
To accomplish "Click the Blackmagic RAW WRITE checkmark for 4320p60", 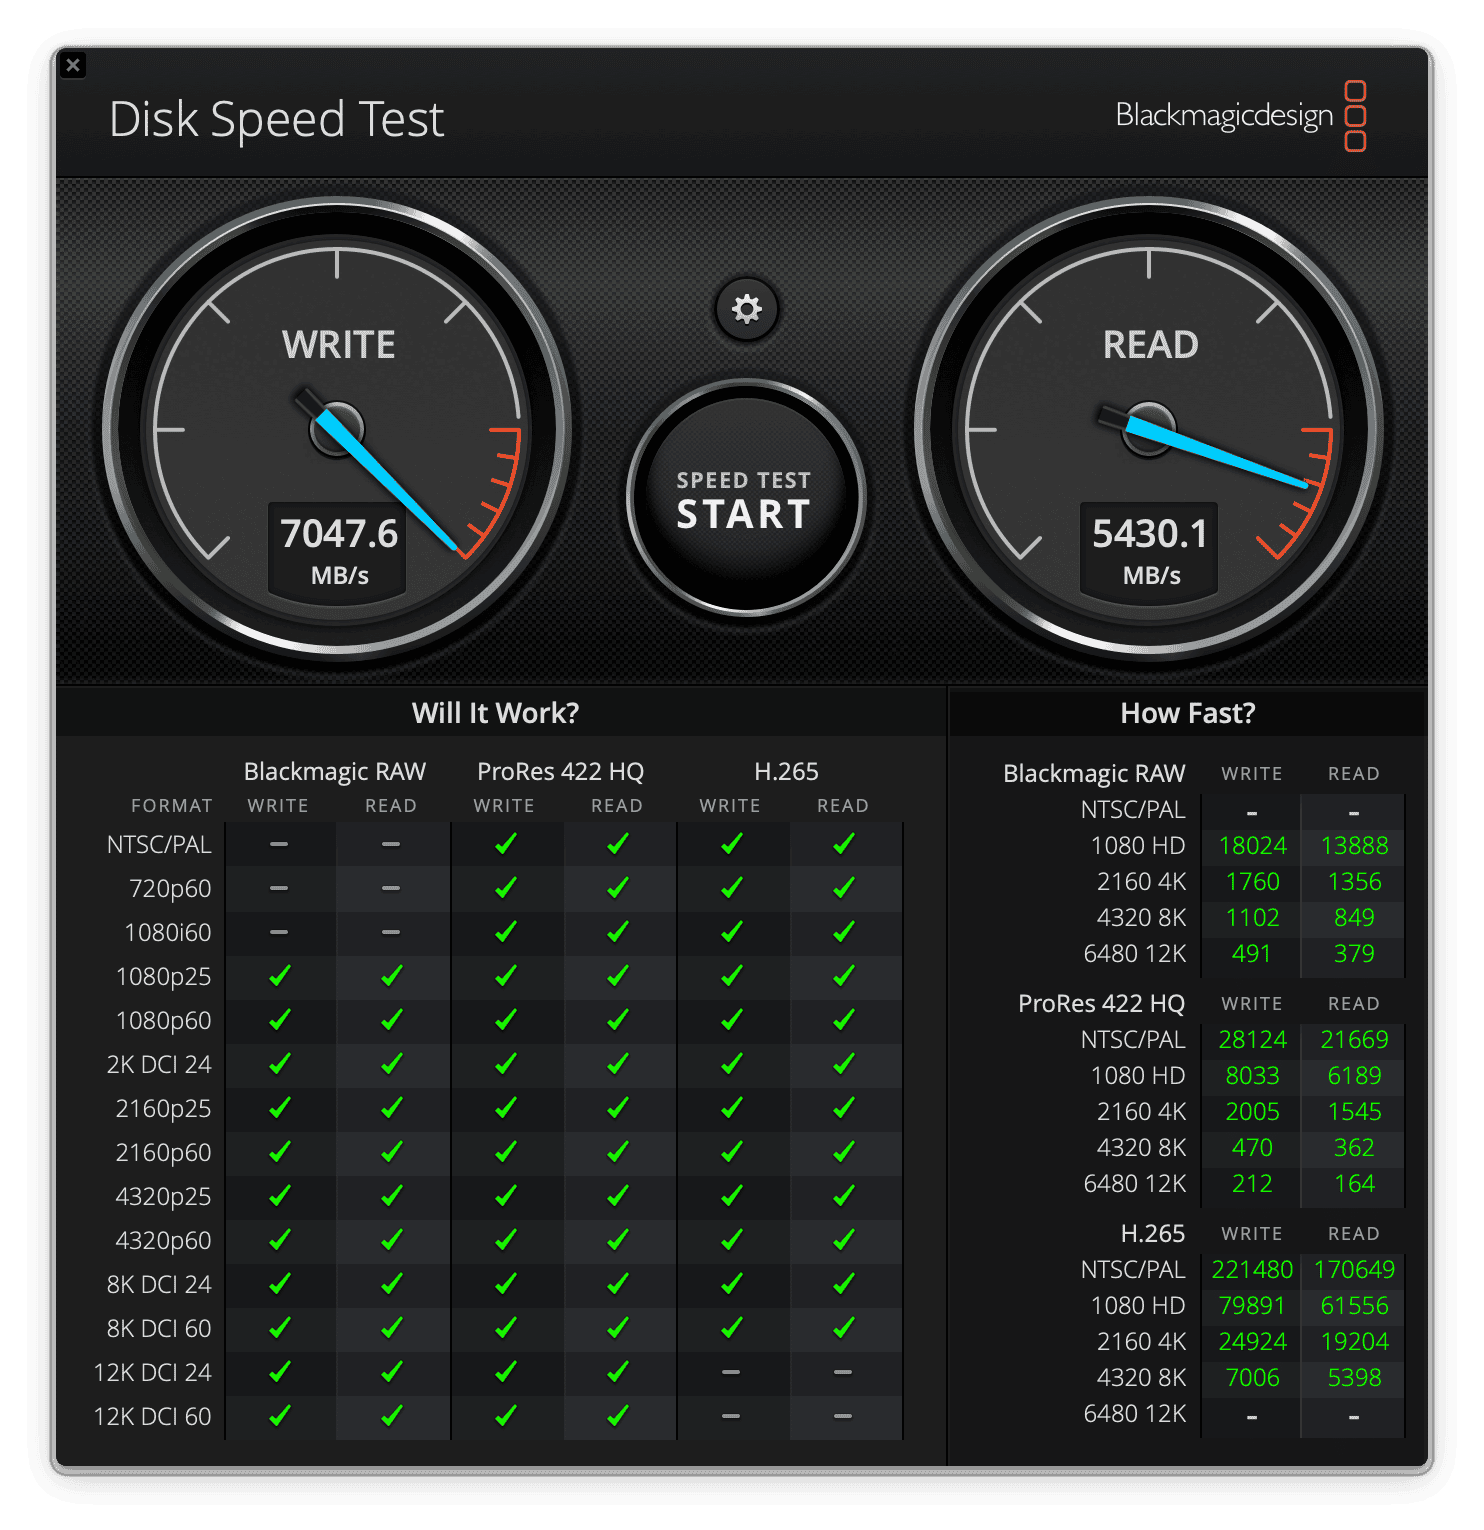I will point(279,1240).
